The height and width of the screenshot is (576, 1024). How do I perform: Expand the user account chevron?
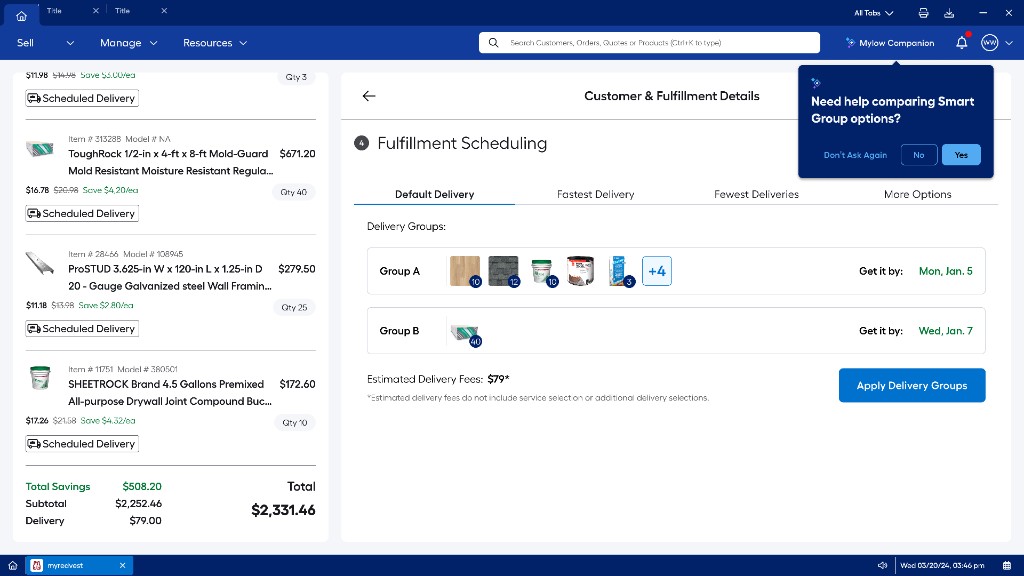1009,43
